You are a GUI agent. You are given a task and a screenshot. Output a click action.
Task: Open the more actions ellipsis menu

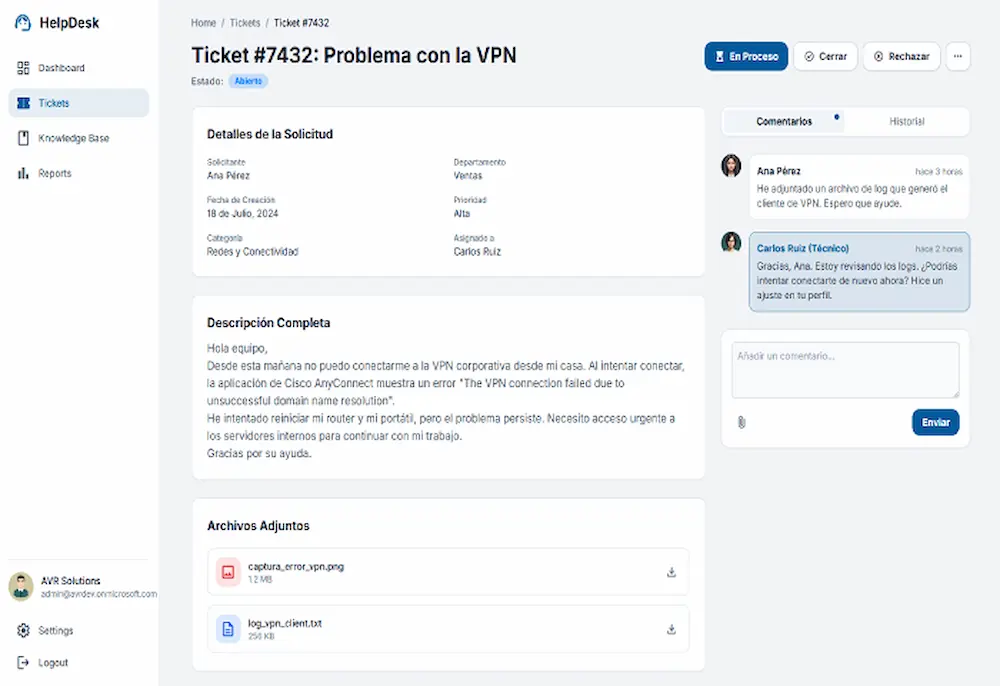click(957, 57)
